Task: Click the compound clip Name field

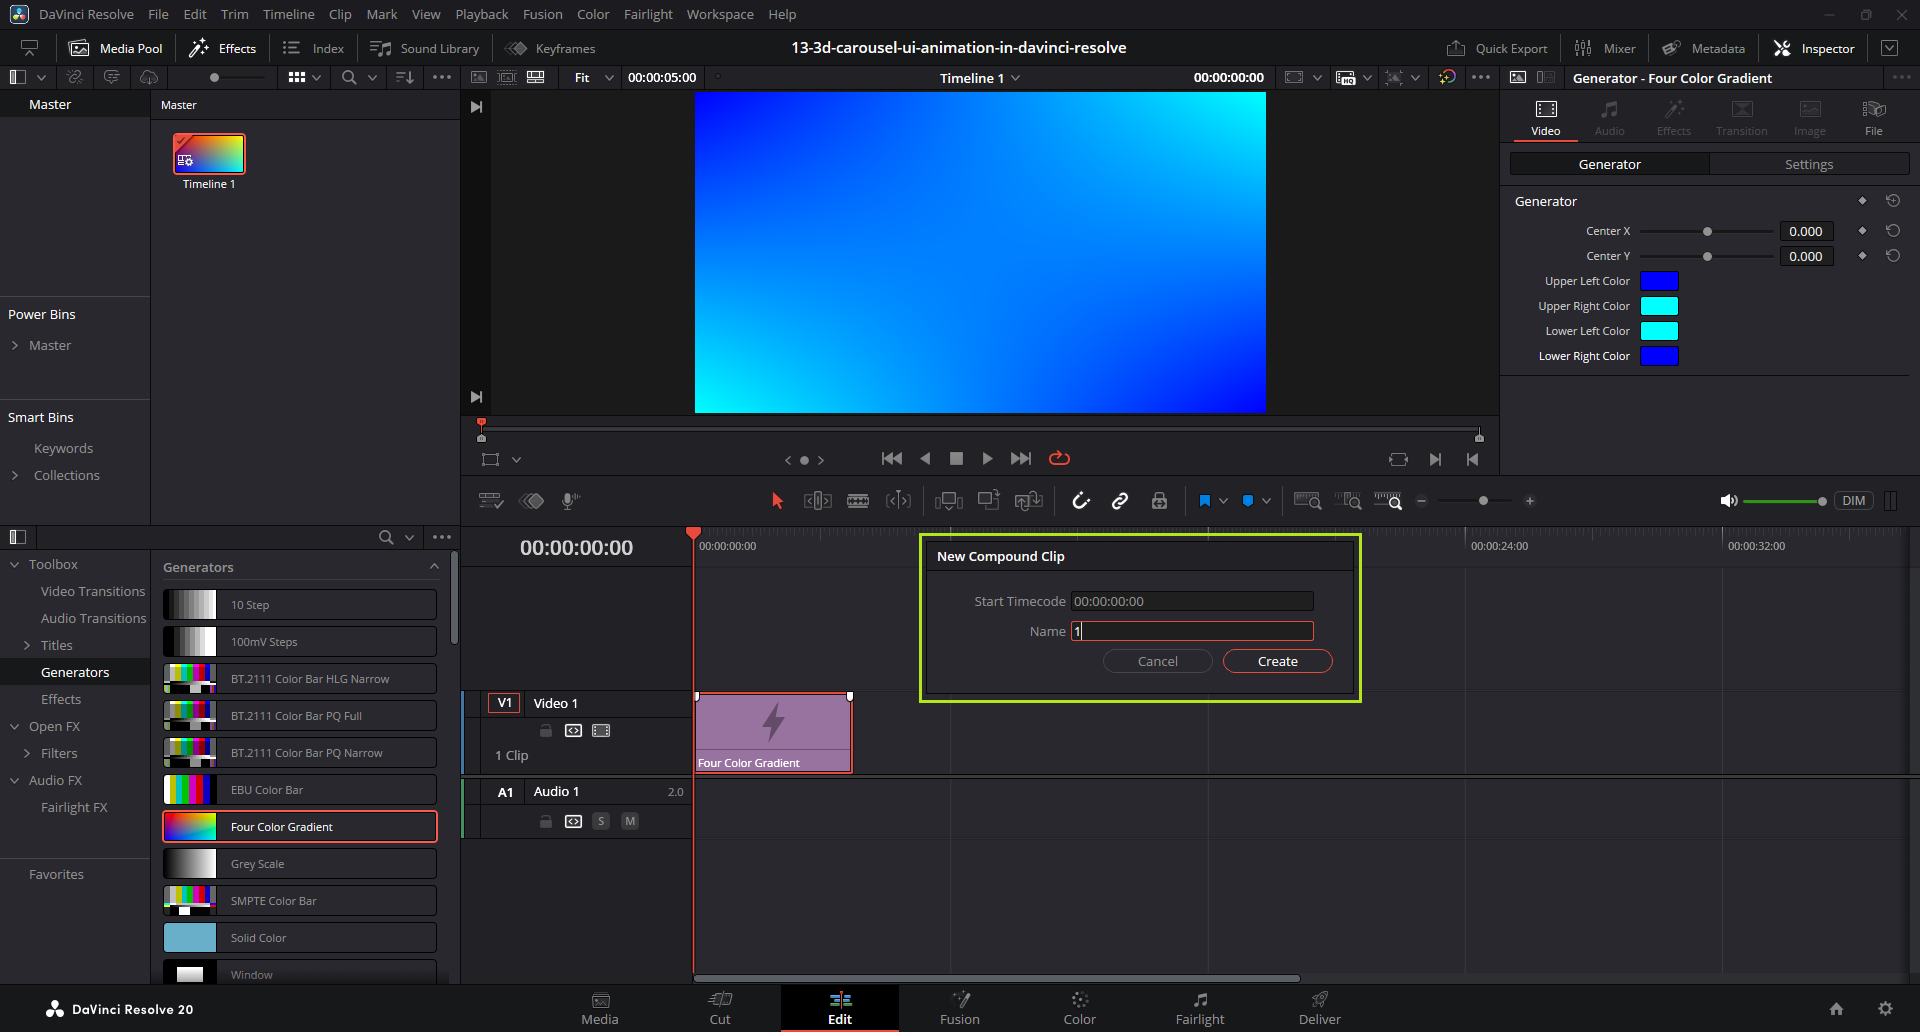Action: pyautogui.click(x=1192, y=631)
